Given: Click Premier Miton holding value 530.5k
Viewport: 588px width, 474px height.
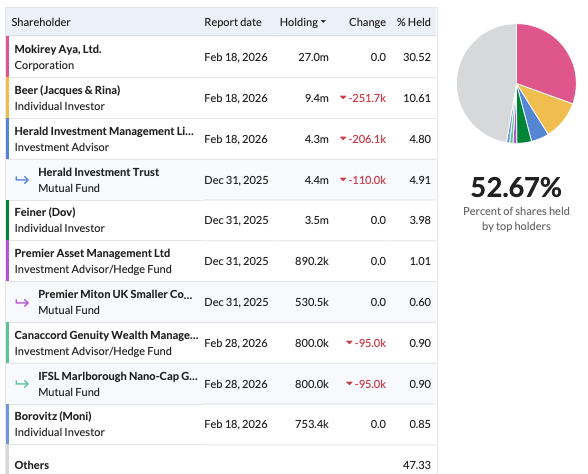Looking at the screenshot, I should pyautogui.click(x=312, y=302).
